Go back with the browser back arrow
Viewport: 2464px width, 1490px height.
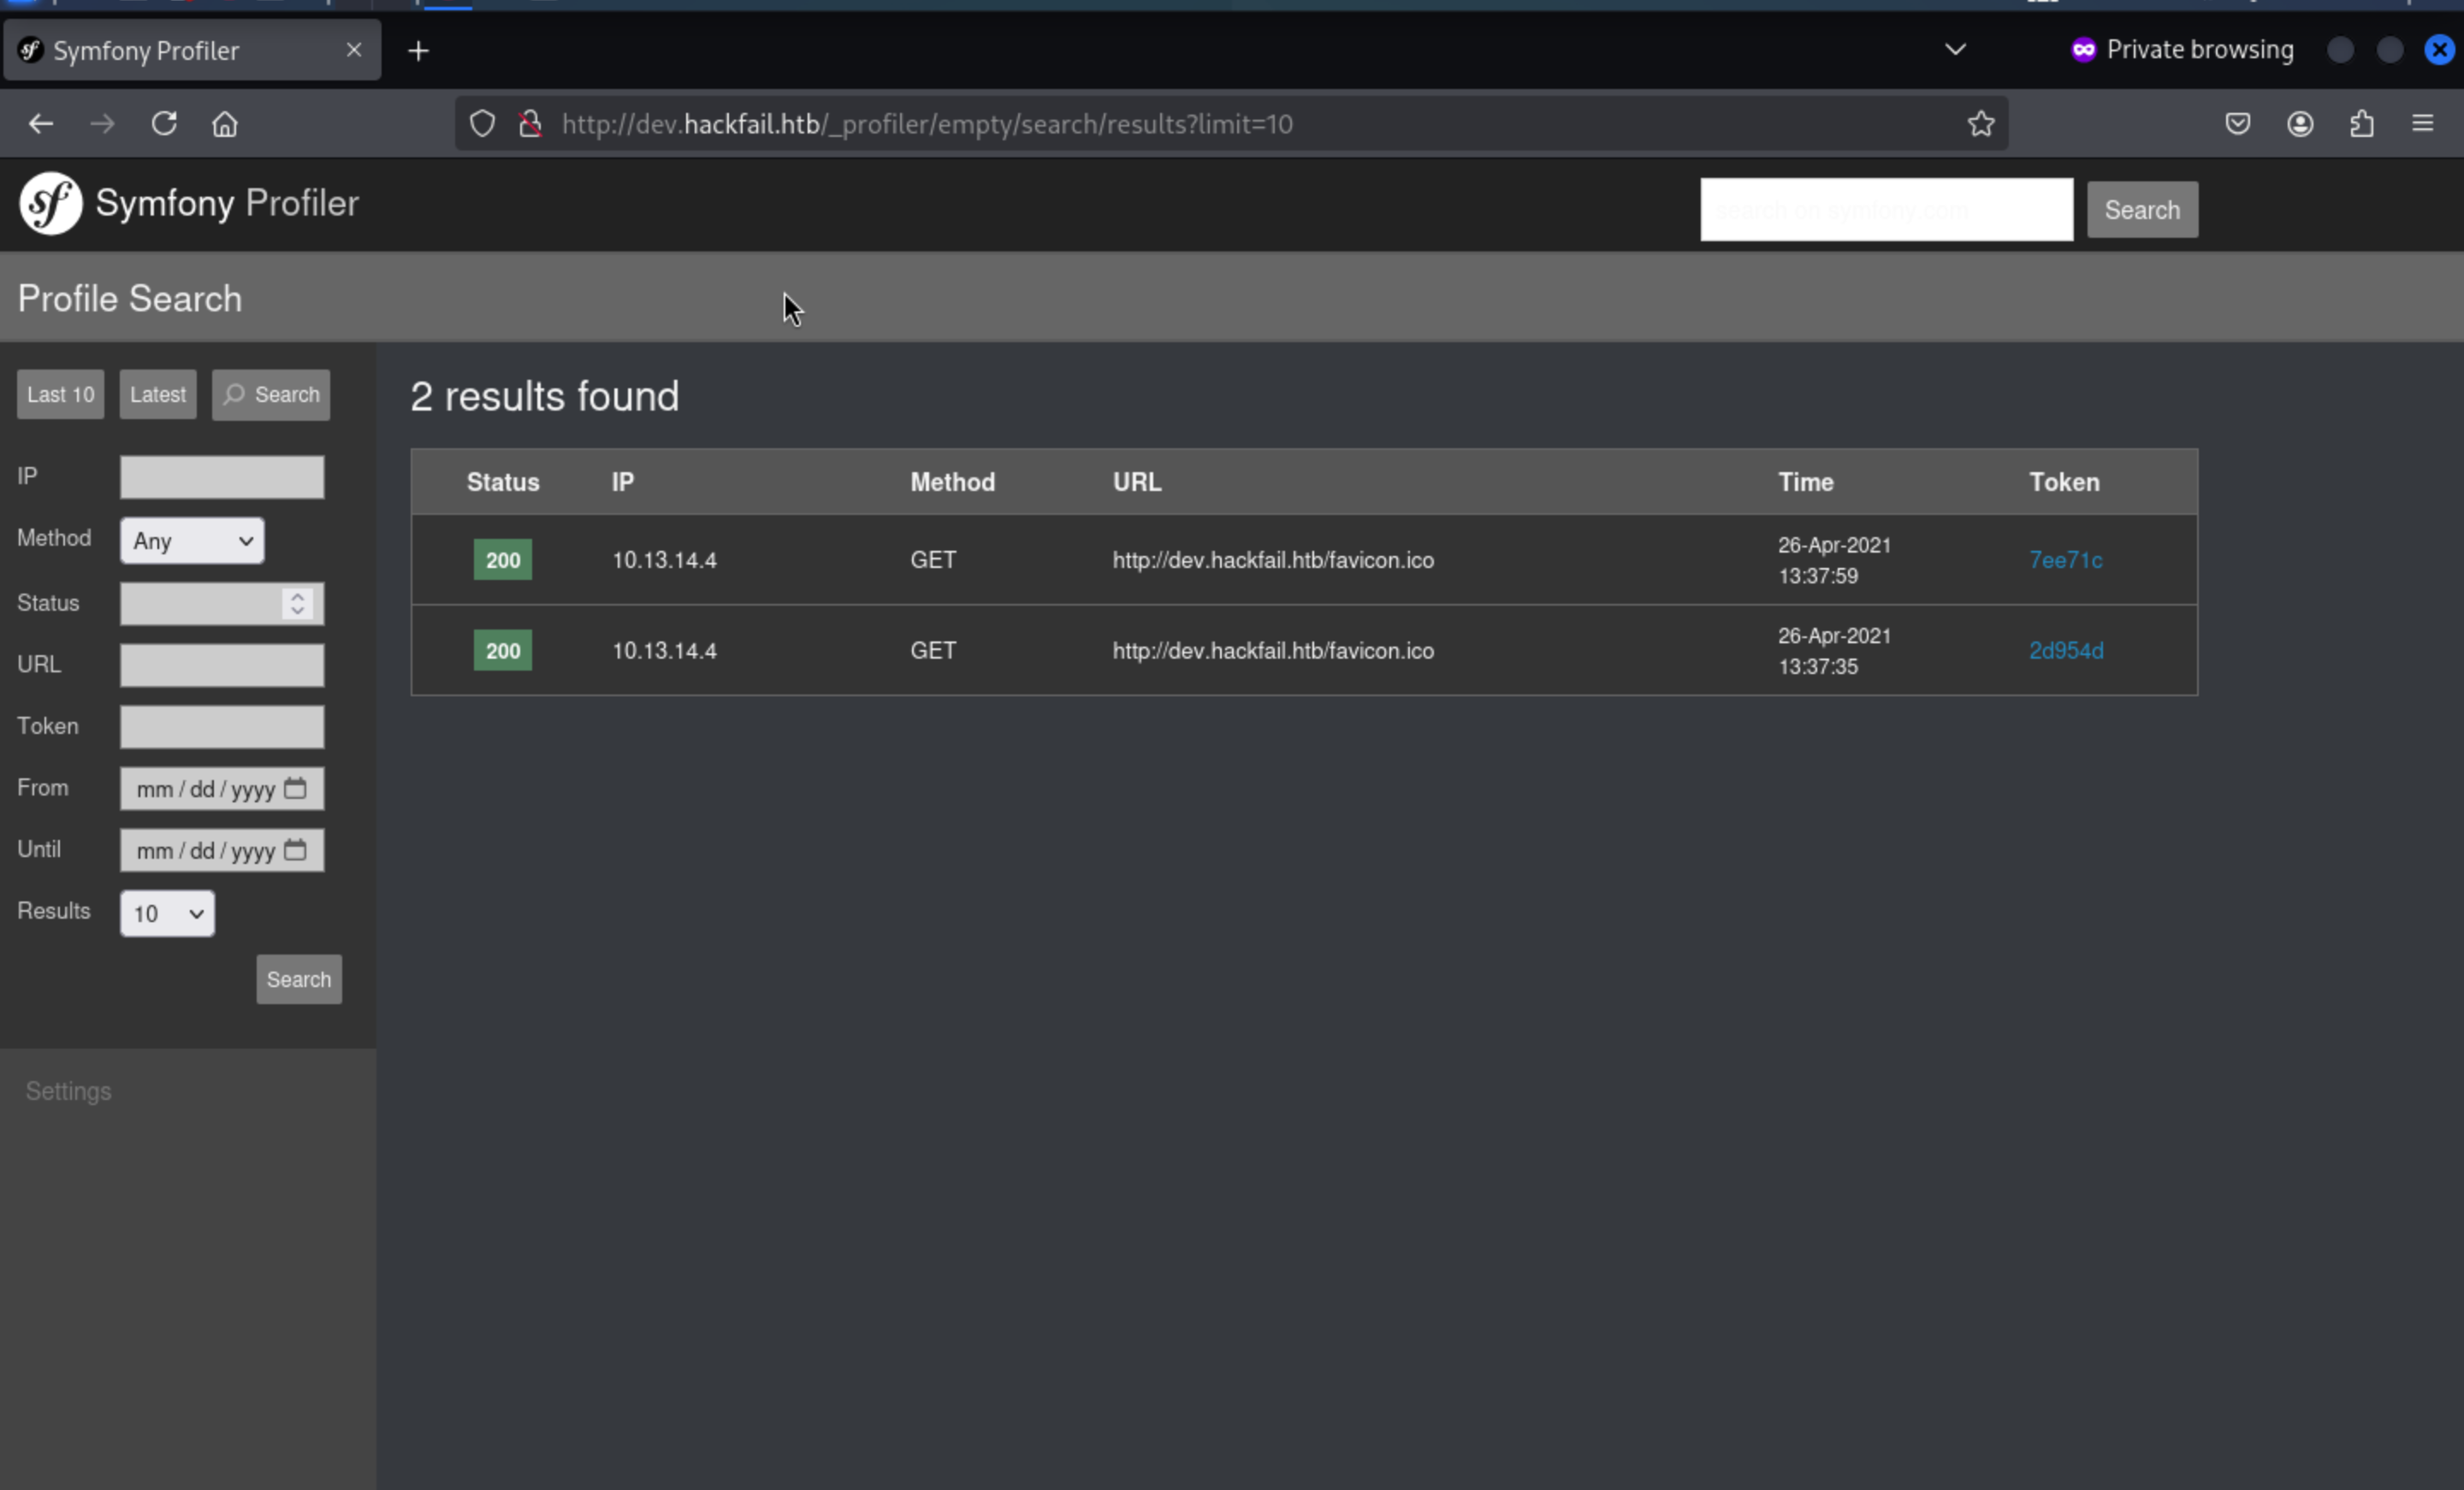coord(41,124)
